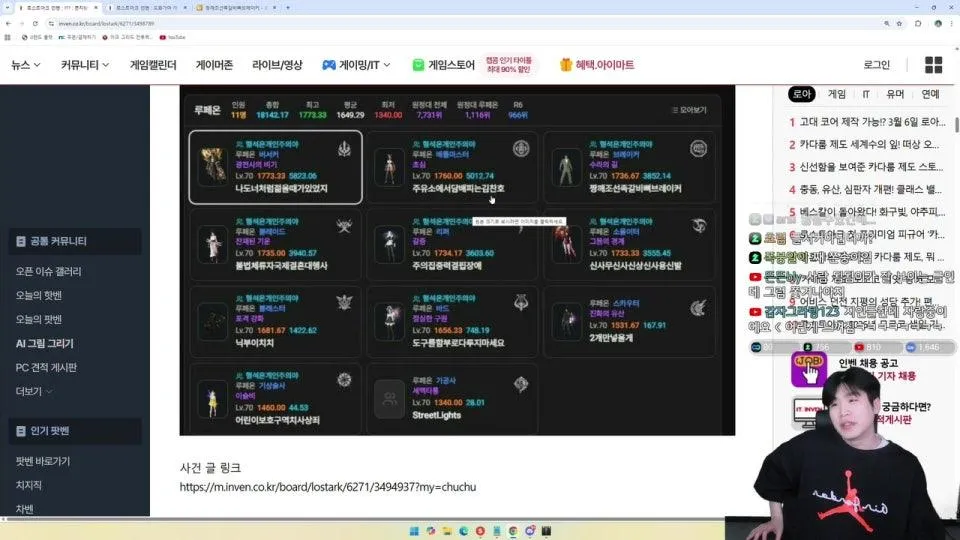Expand the 게이밍/IT dropdown
The height and width of the screenshot is (540, 960).
click(x=356, y=65)
